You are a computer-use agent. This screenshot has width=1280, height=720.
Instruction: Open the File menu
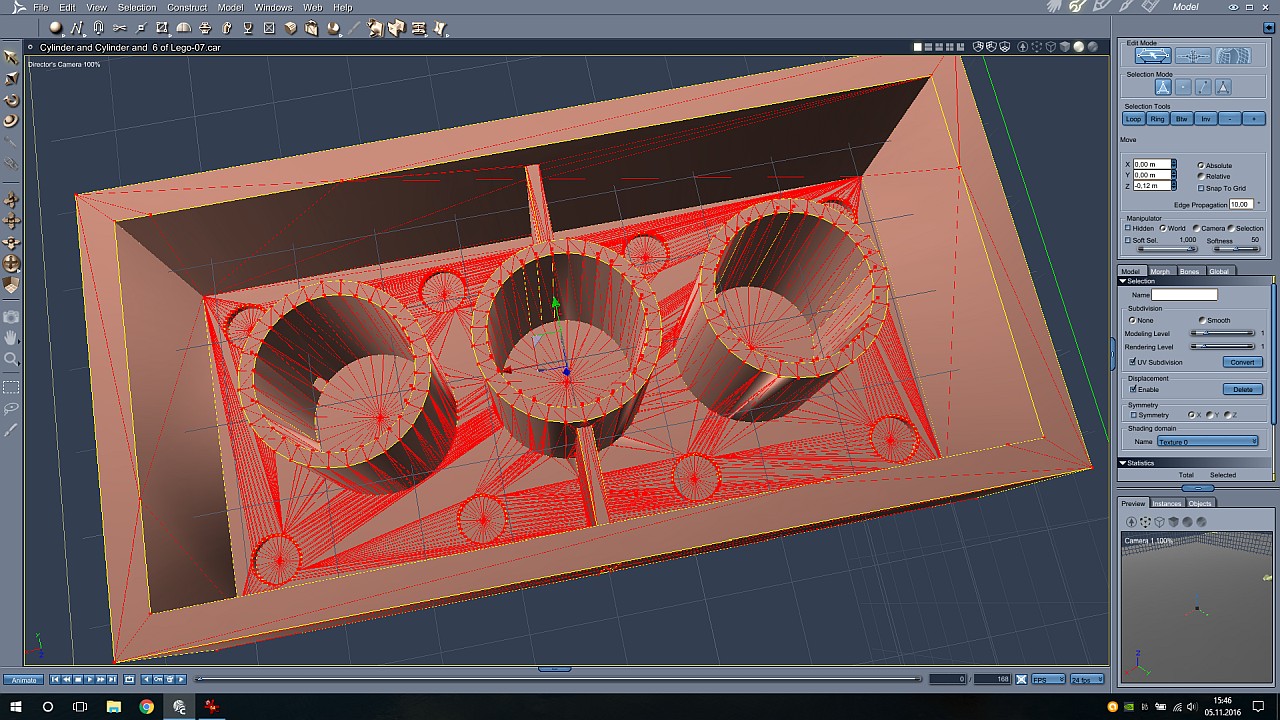point(41,7)
